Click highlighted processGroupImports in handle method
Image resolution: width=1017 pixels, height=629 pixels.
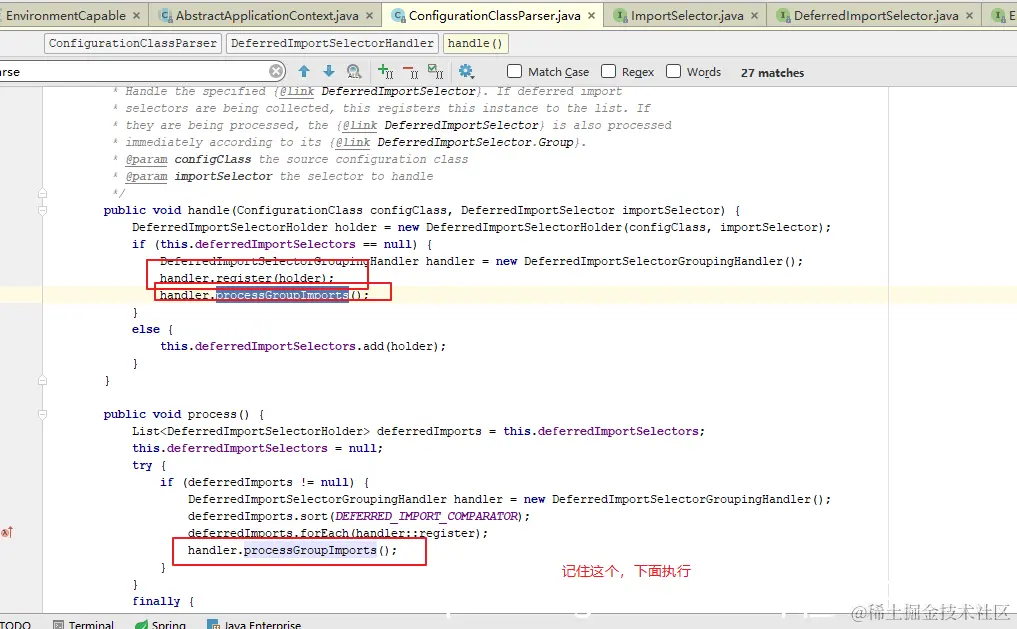(x=282, y=295)
